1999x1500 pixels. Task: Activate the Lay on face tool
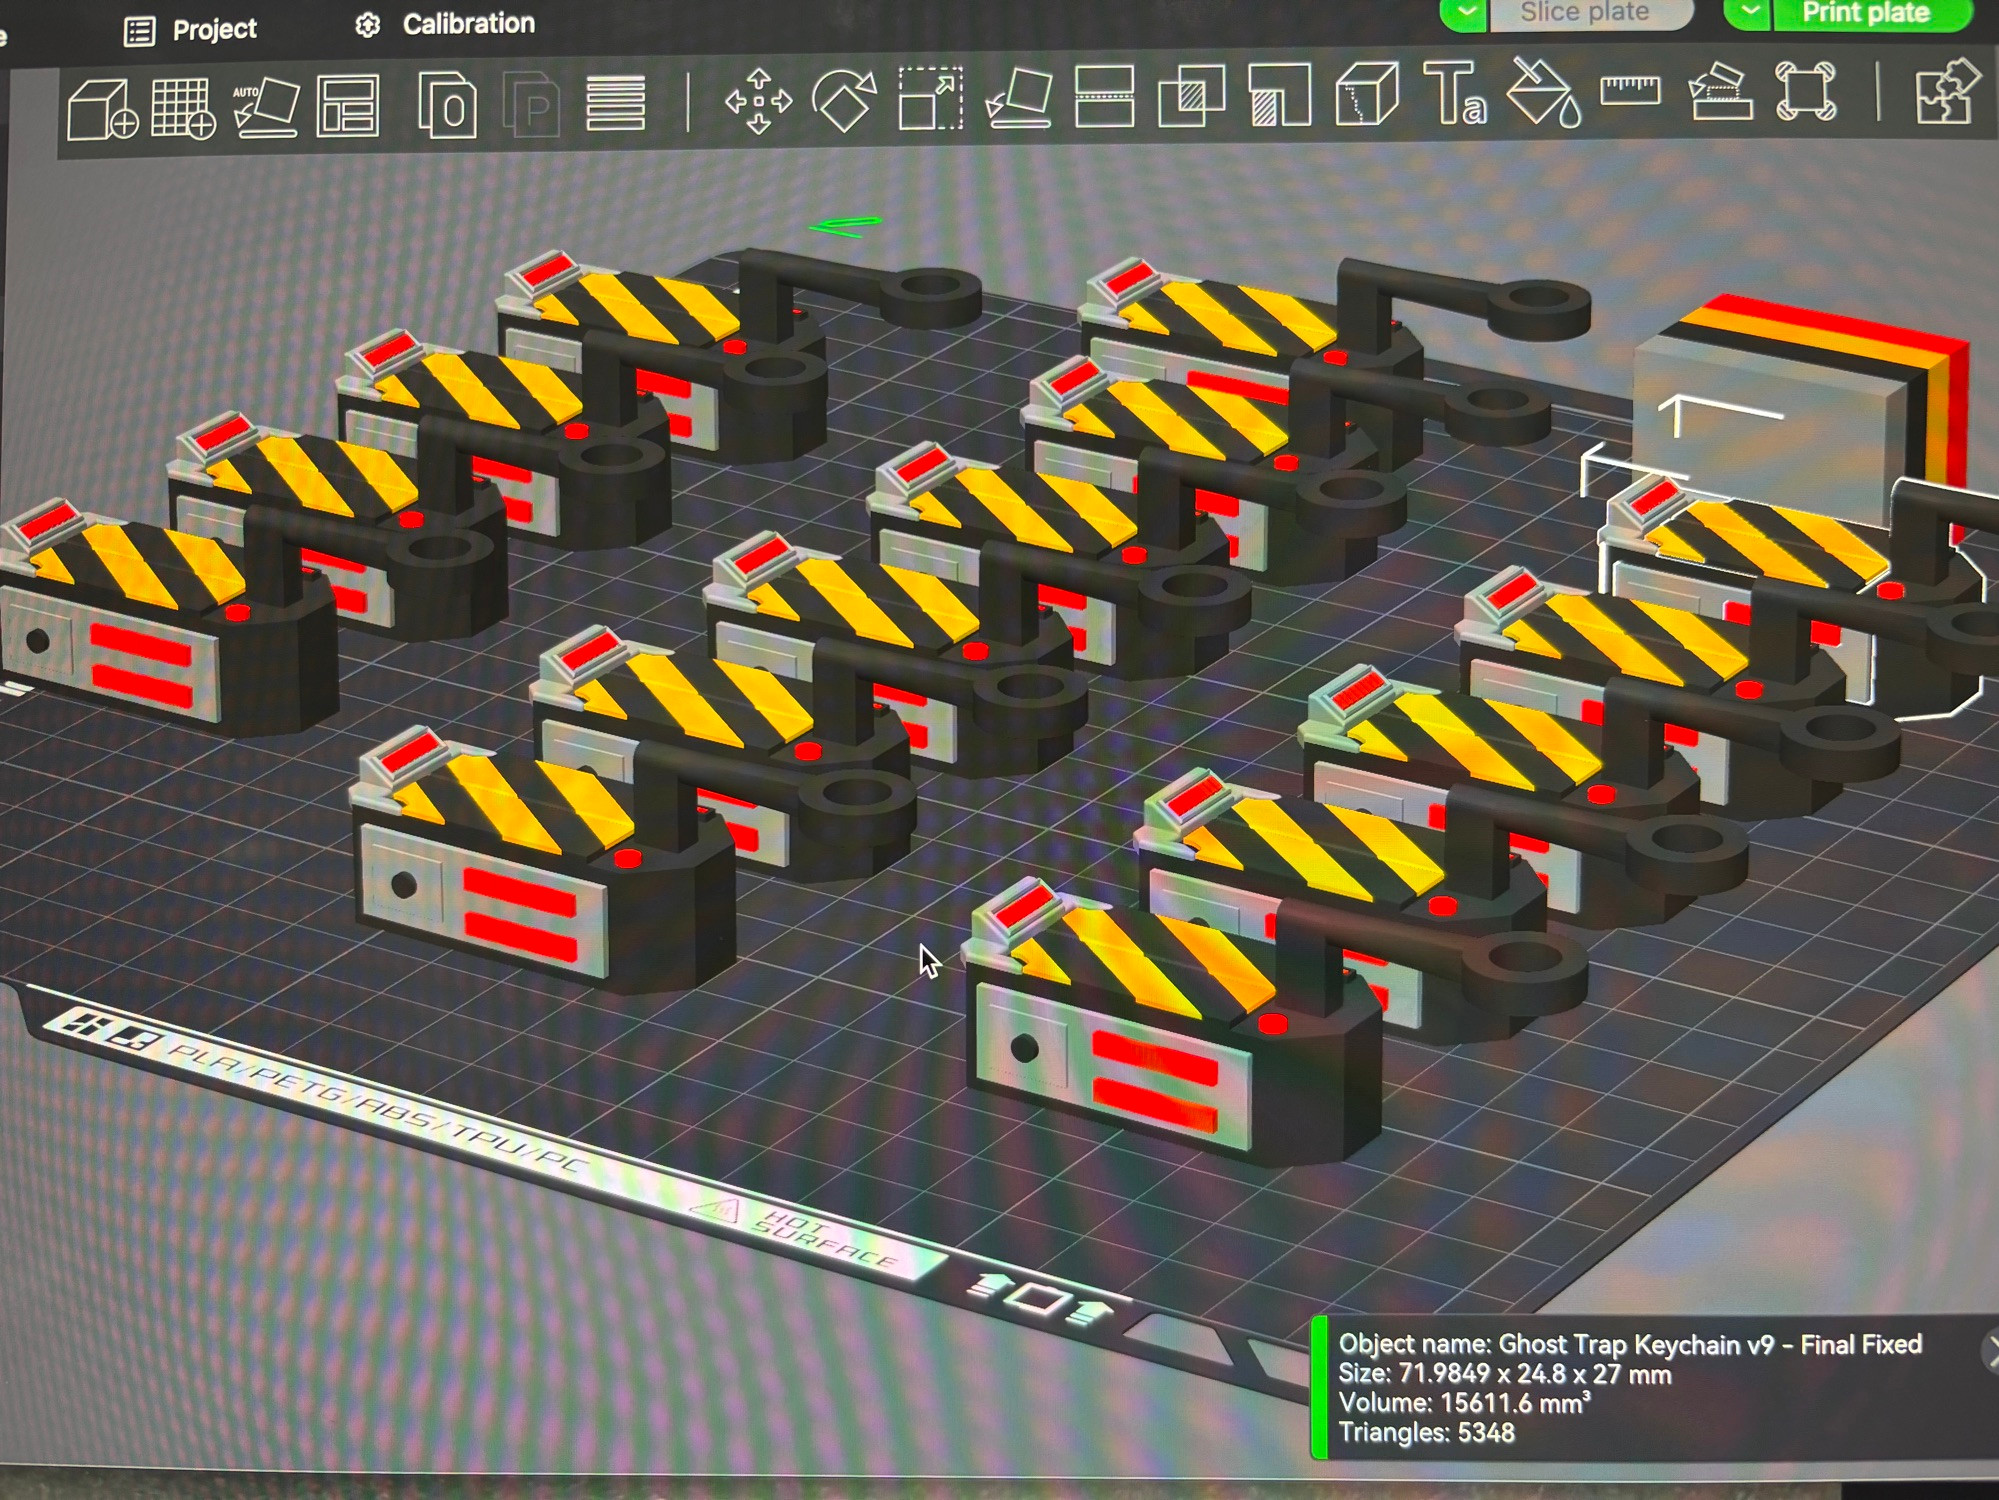coord(1018,98)
